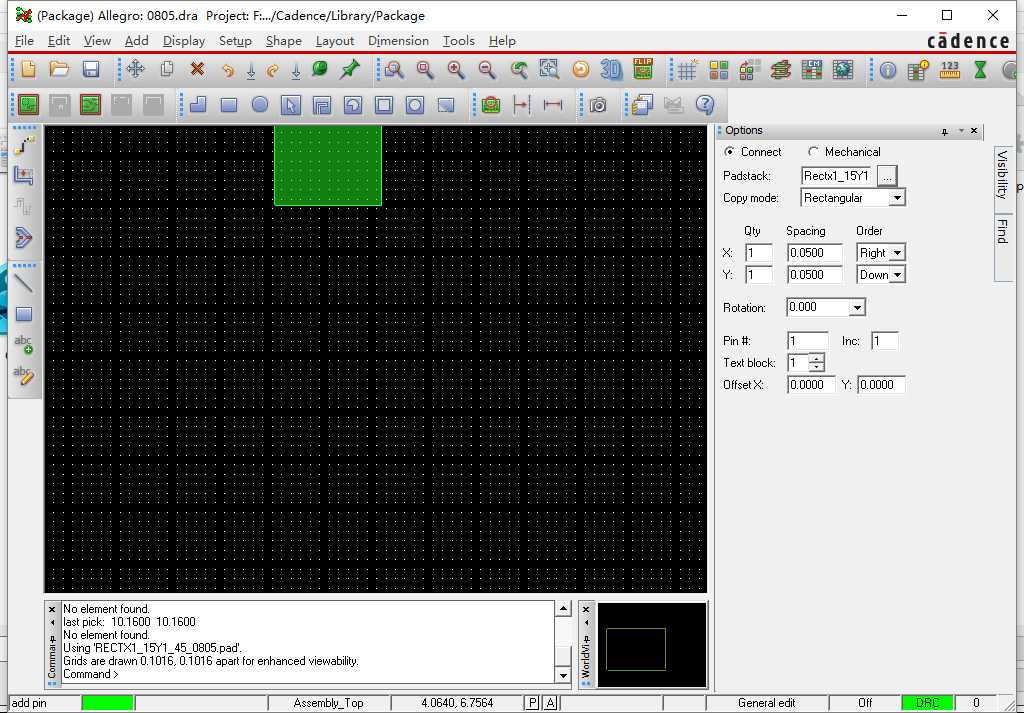This screenshot has height=713, width=1024.
Task: Click the camera snapshot icon
Action: (598, 104)
